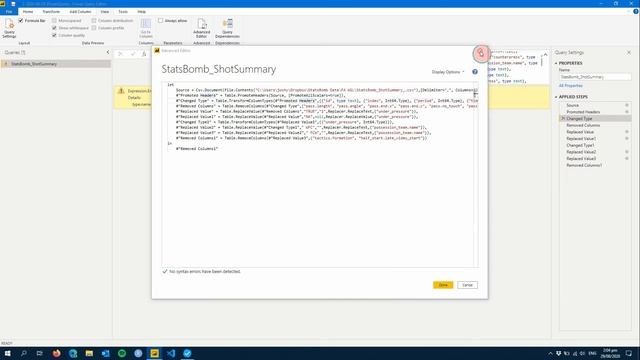Open taskbar search

pyautogui.click(x=24, y=353)
